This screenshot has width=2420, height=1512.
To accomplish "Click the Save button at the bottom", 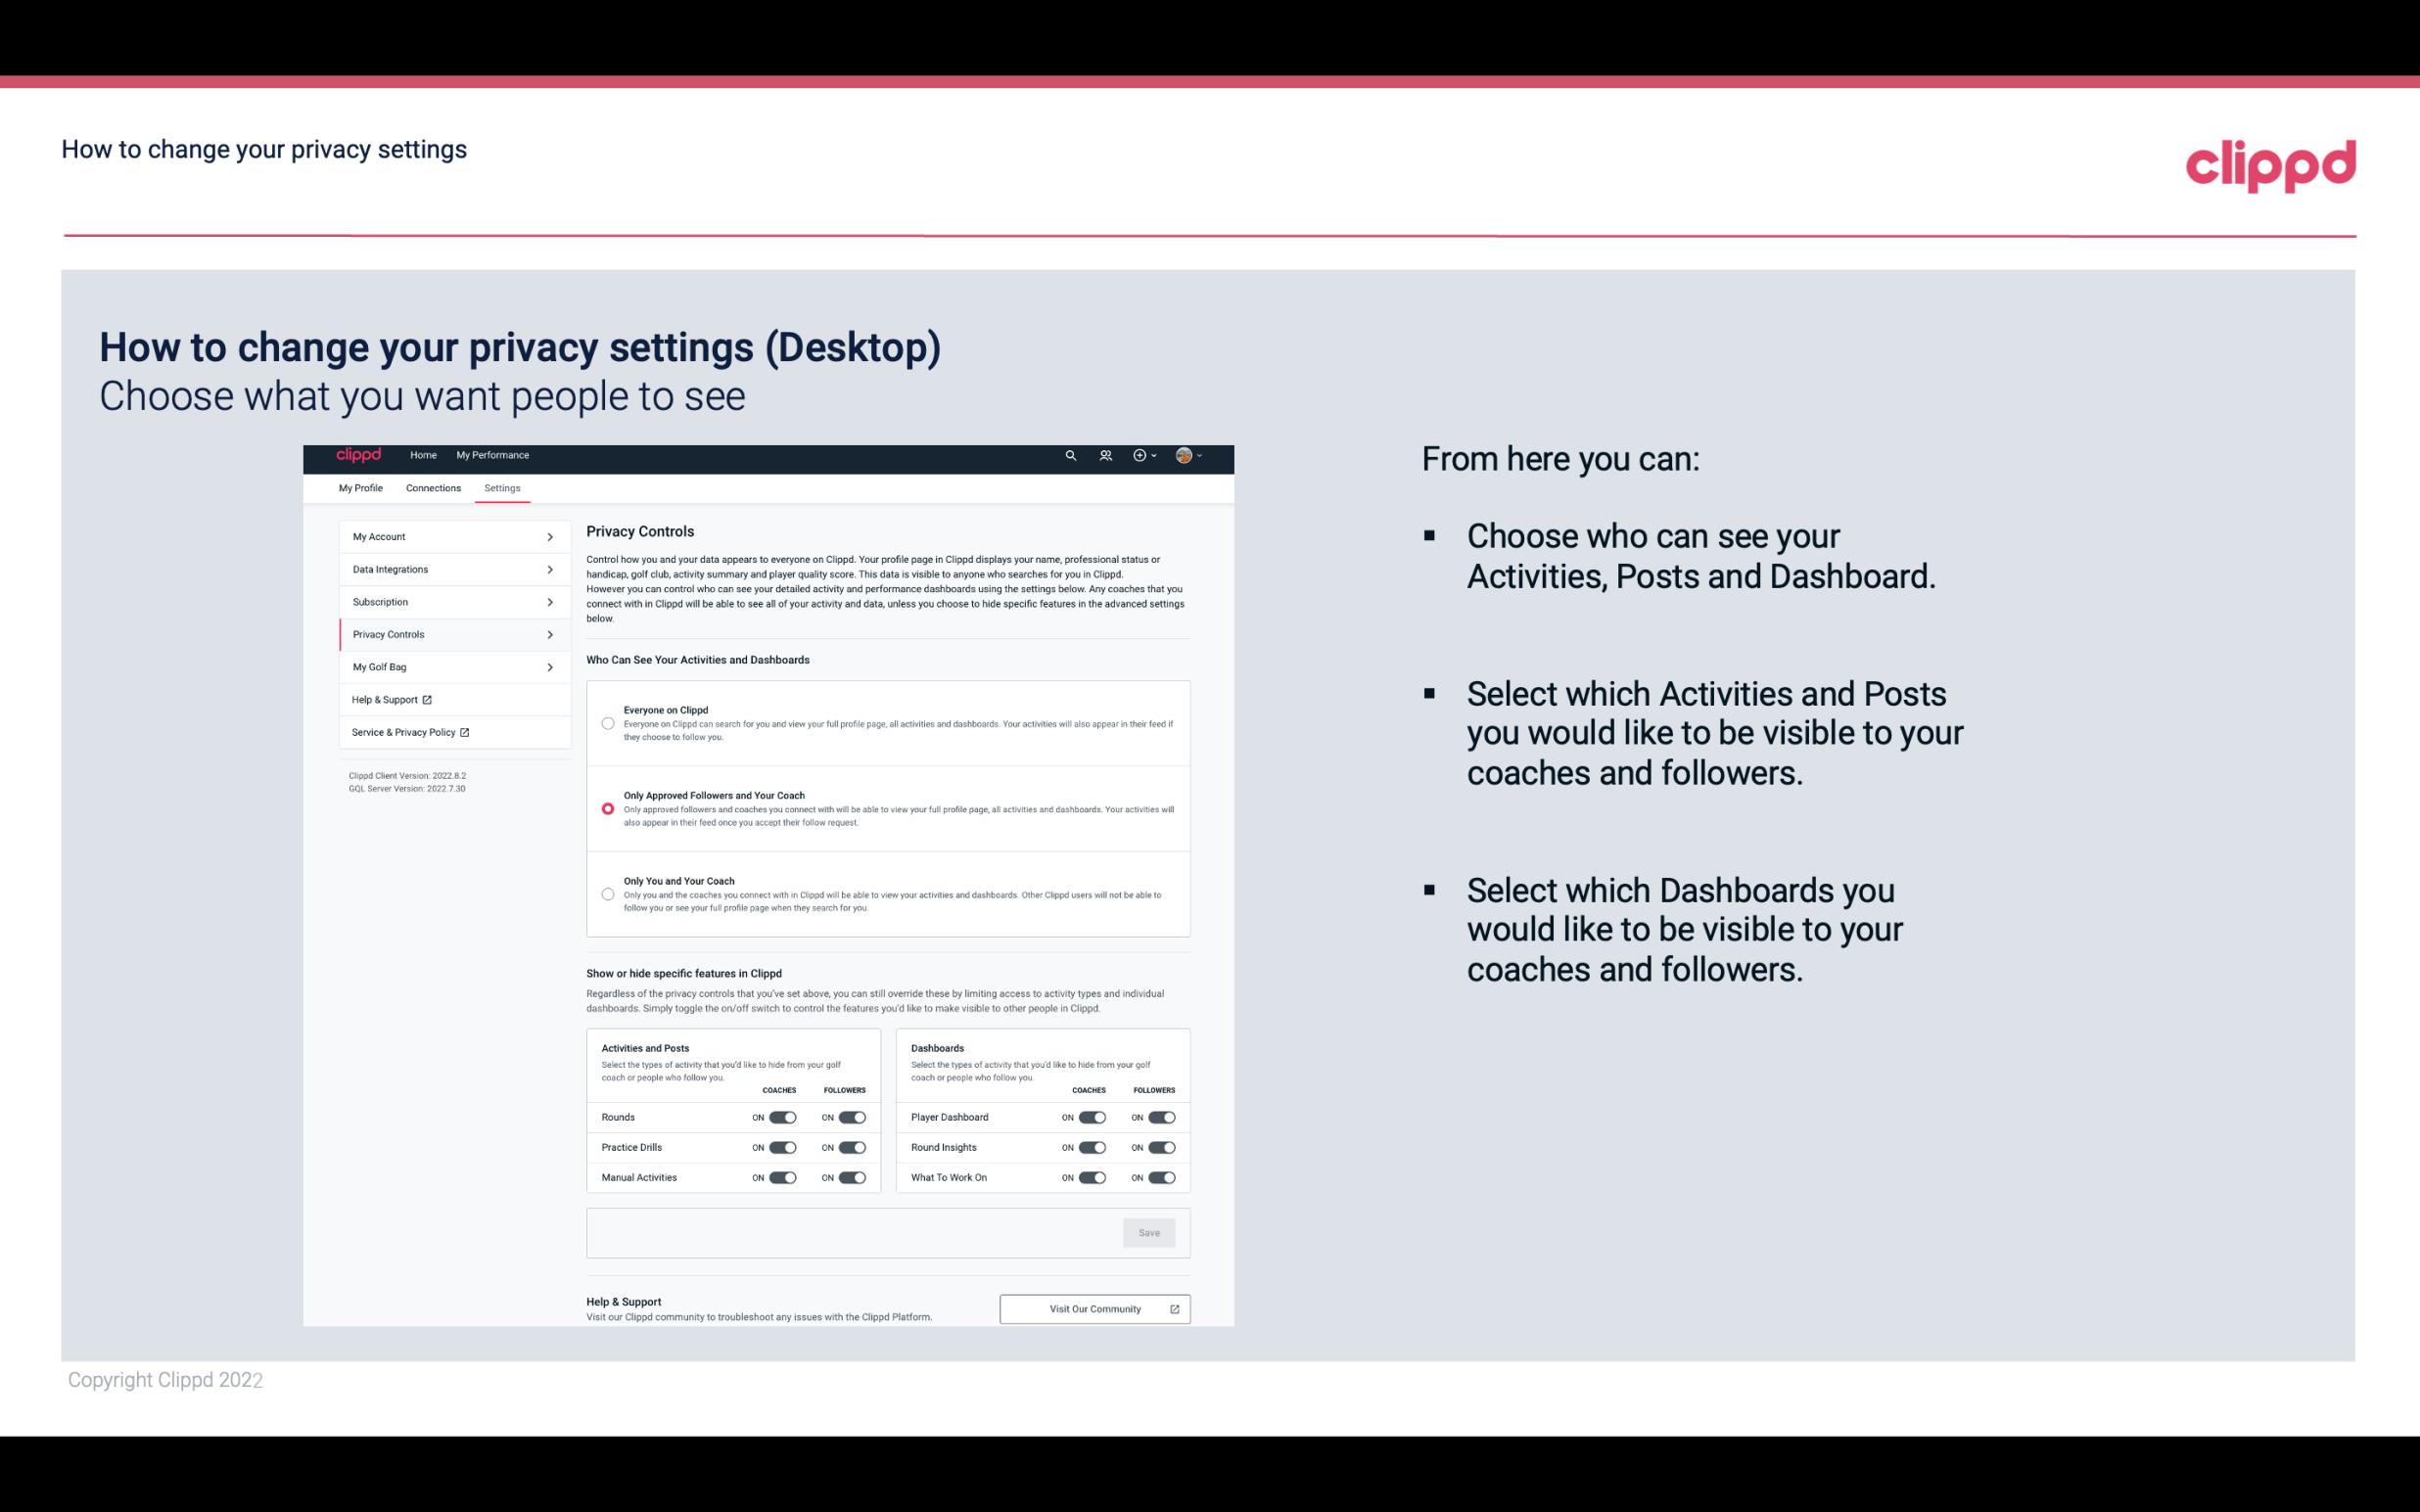I will click(1150, 1231).
